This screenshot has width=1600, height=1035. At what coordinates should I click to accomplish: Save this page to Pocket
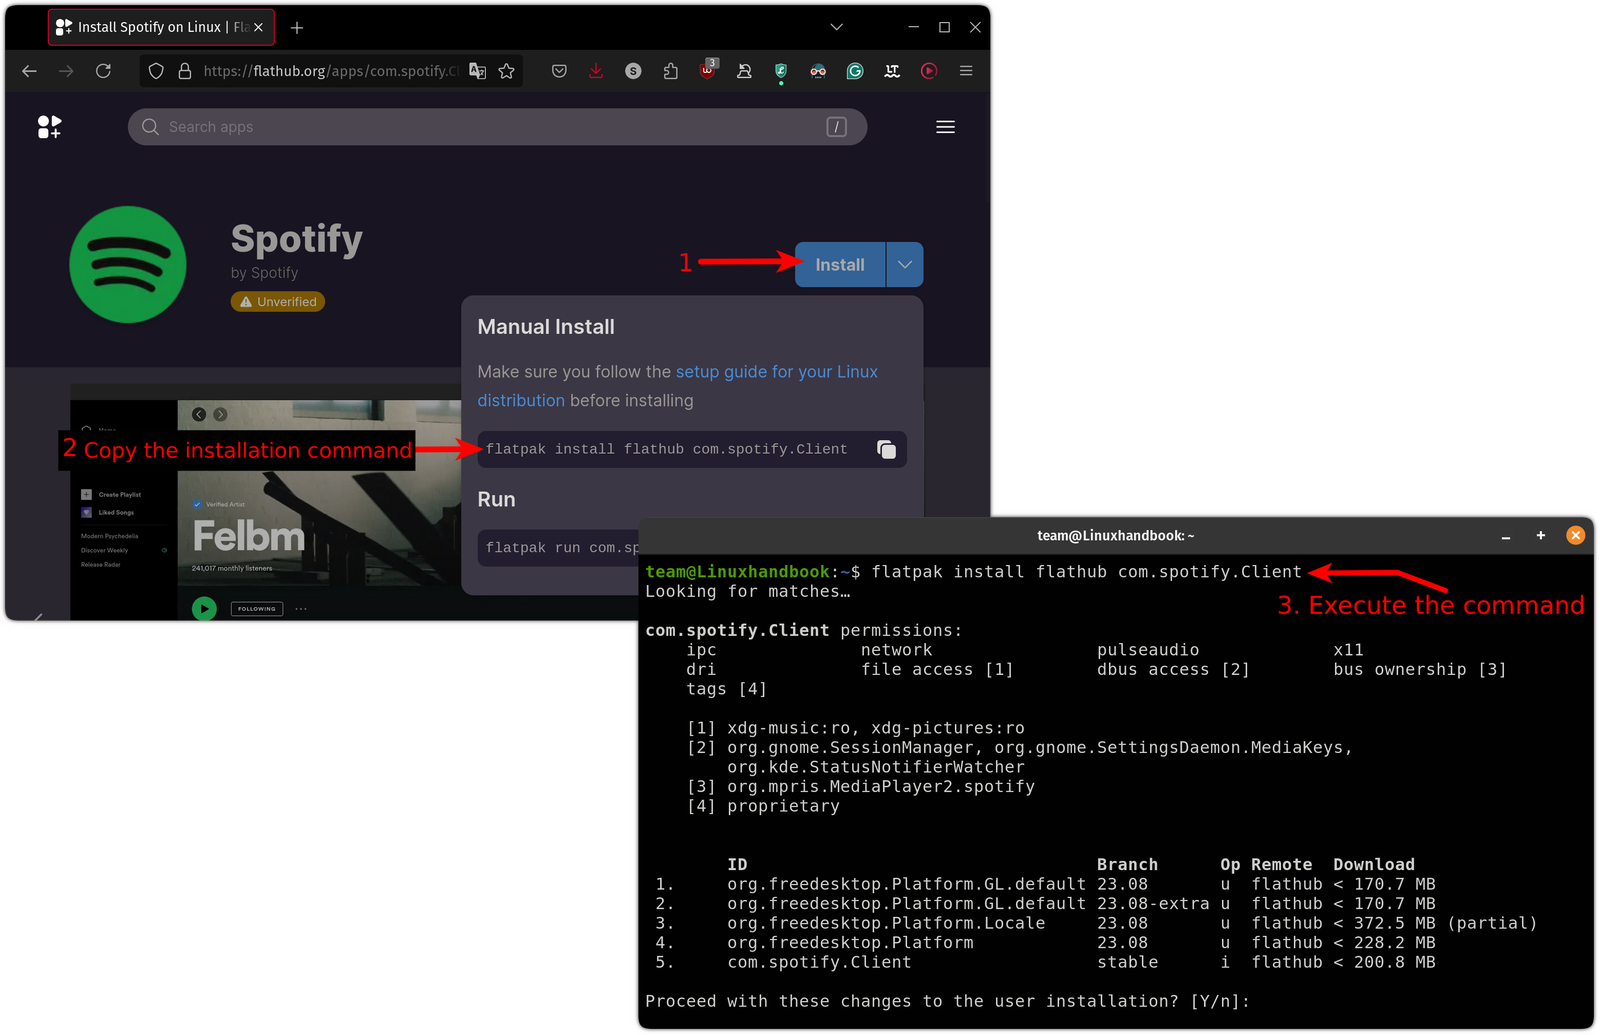point(558,71)
